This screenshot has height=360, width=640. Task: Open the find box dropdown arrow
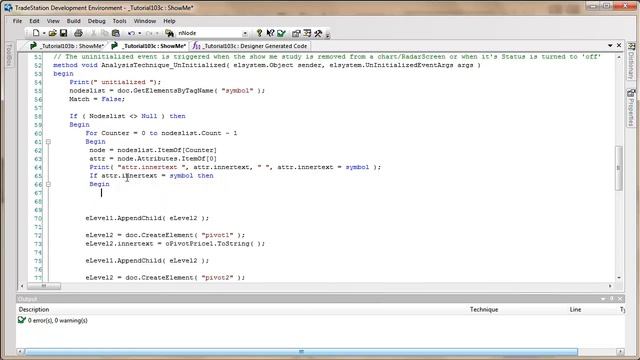click(x=245, y=33)
